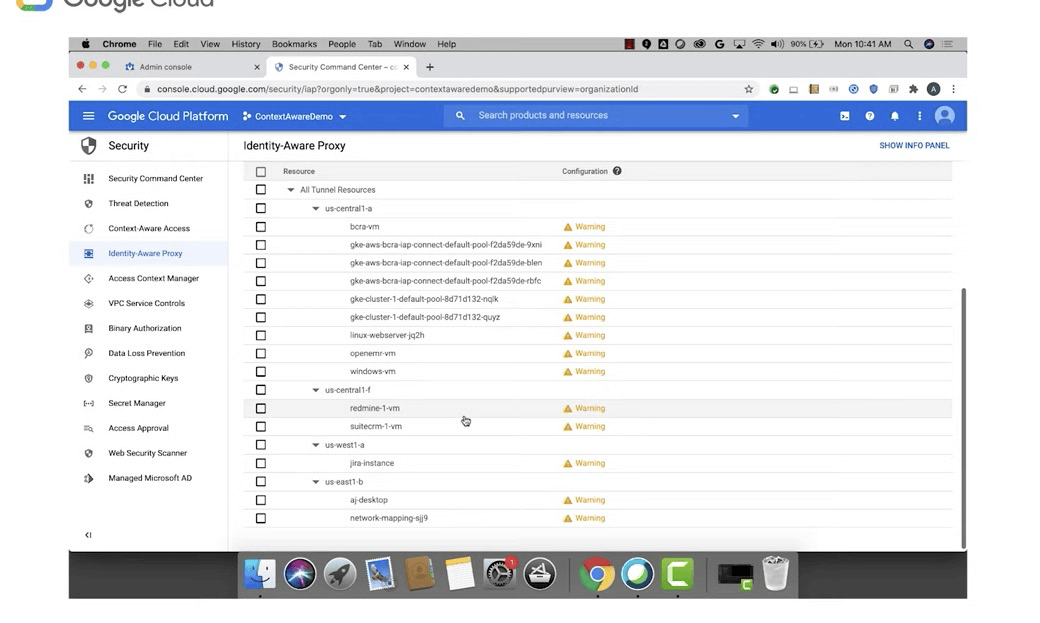Collapse the Security side menu arrow
The width and height of the screenshot is (1040, 623).
(88, 535)
